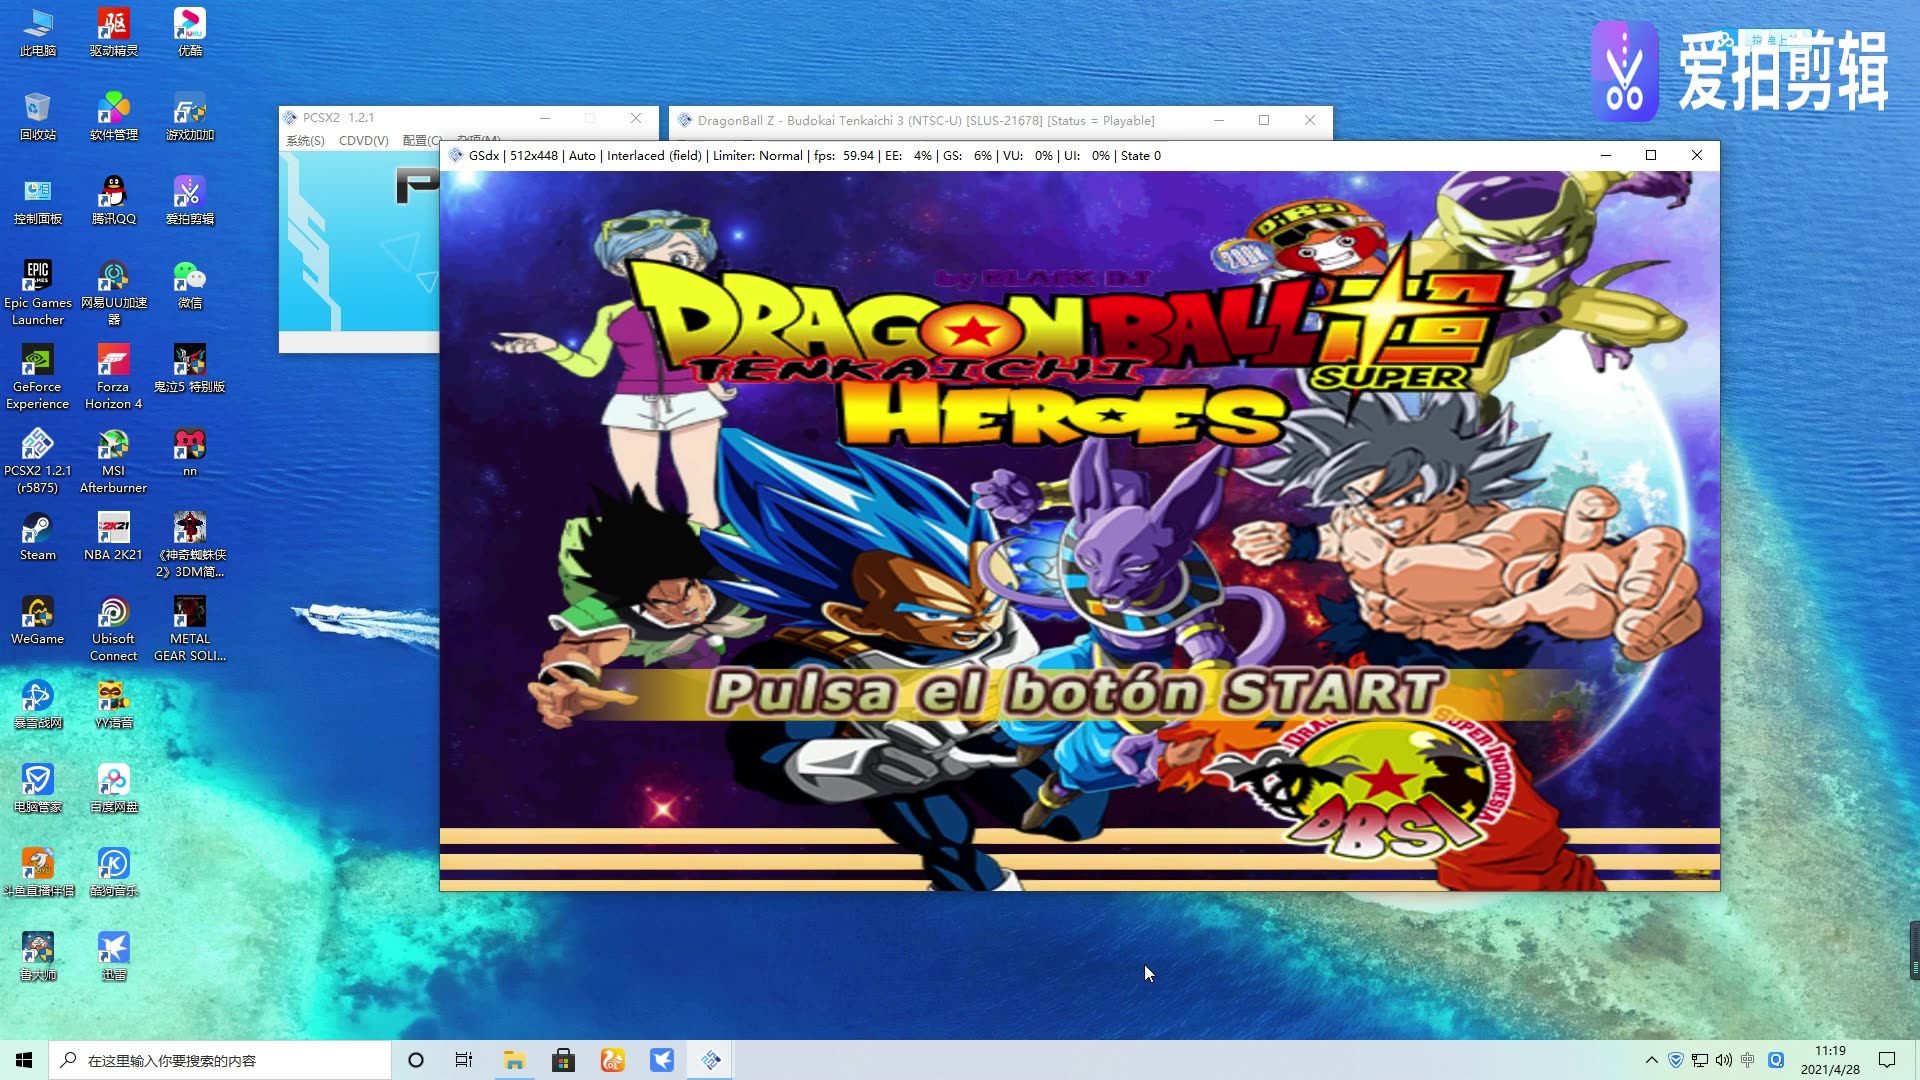This screenshot has width=1920, height=1080.
Task: Select the 网易UU加速器 icon
Action: tap(113, 292)
